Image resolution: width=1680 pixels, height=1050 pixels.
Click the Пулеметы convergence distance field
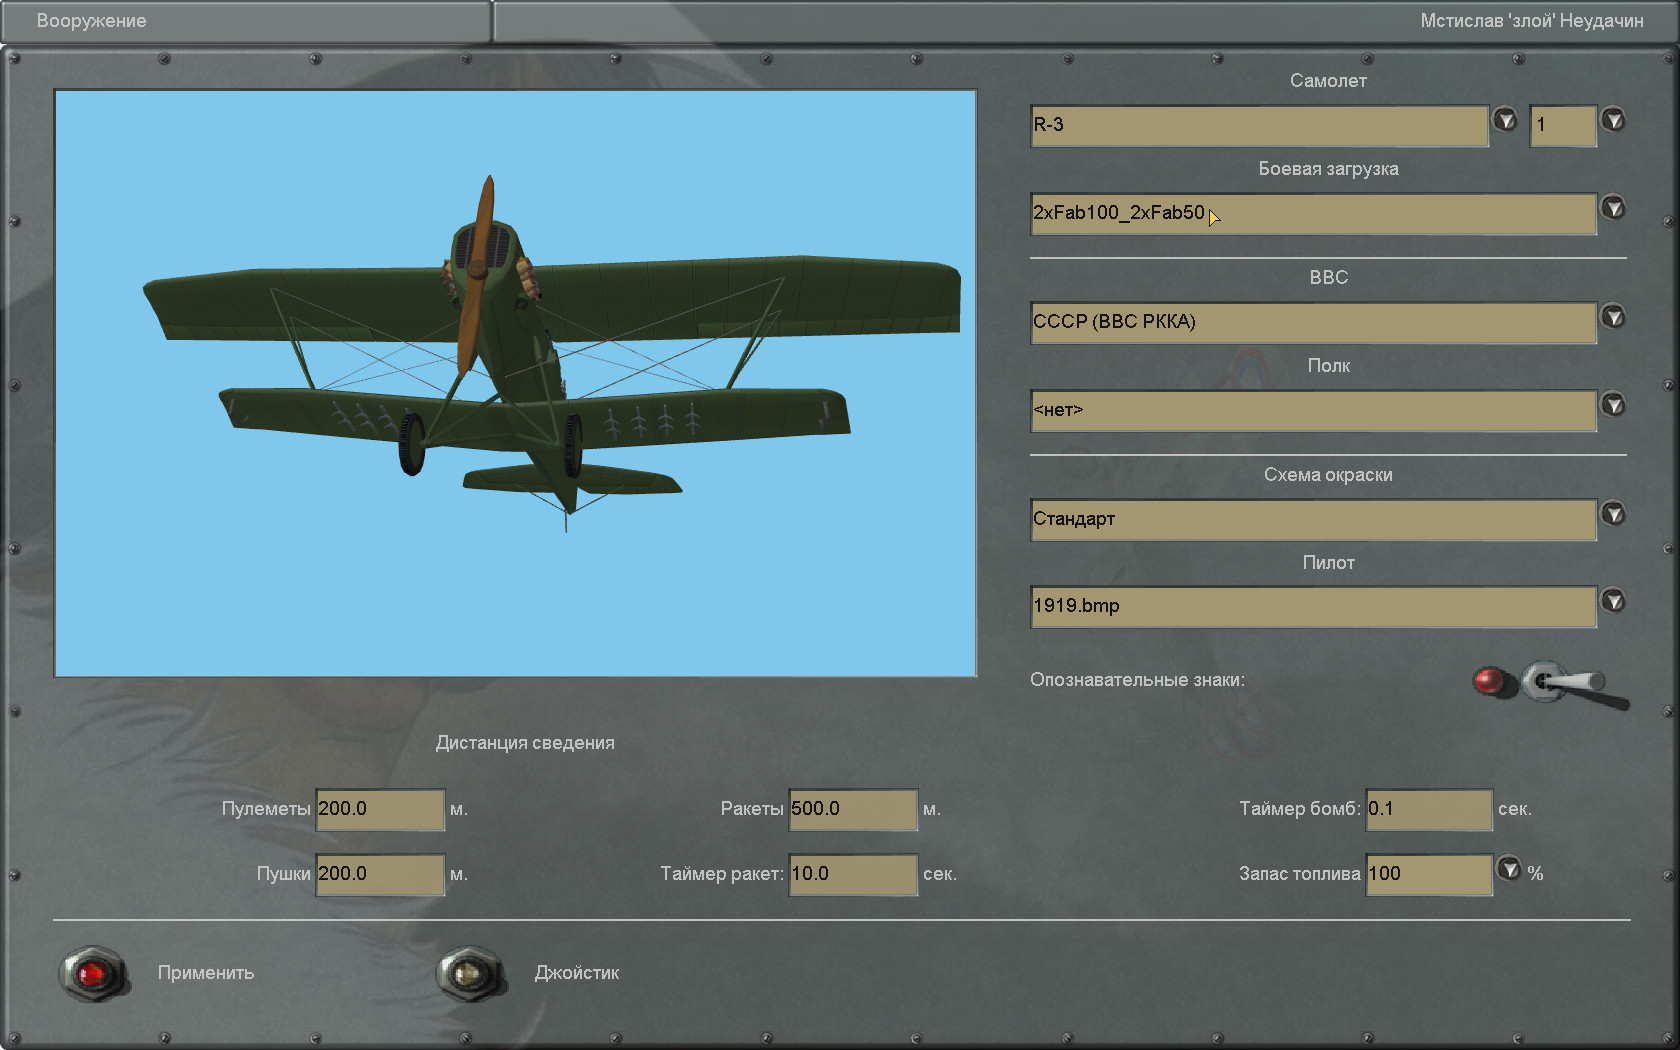click(380, 809)
